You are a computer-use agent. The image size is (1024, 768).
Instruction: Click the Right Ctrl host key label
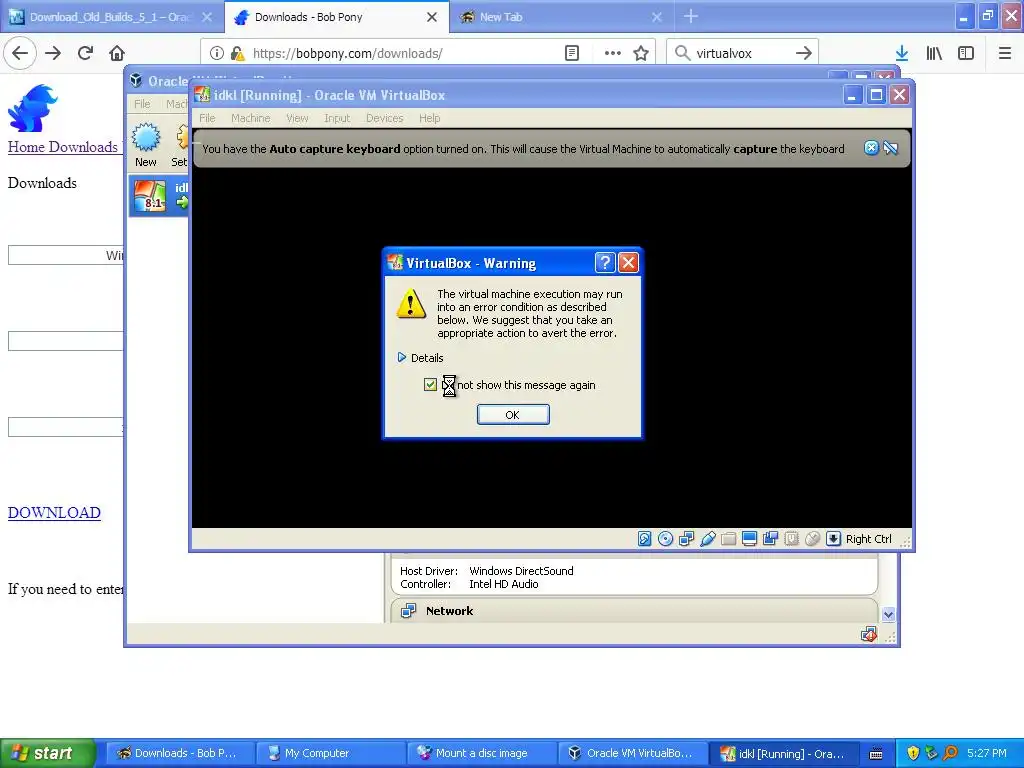point(869,539)
